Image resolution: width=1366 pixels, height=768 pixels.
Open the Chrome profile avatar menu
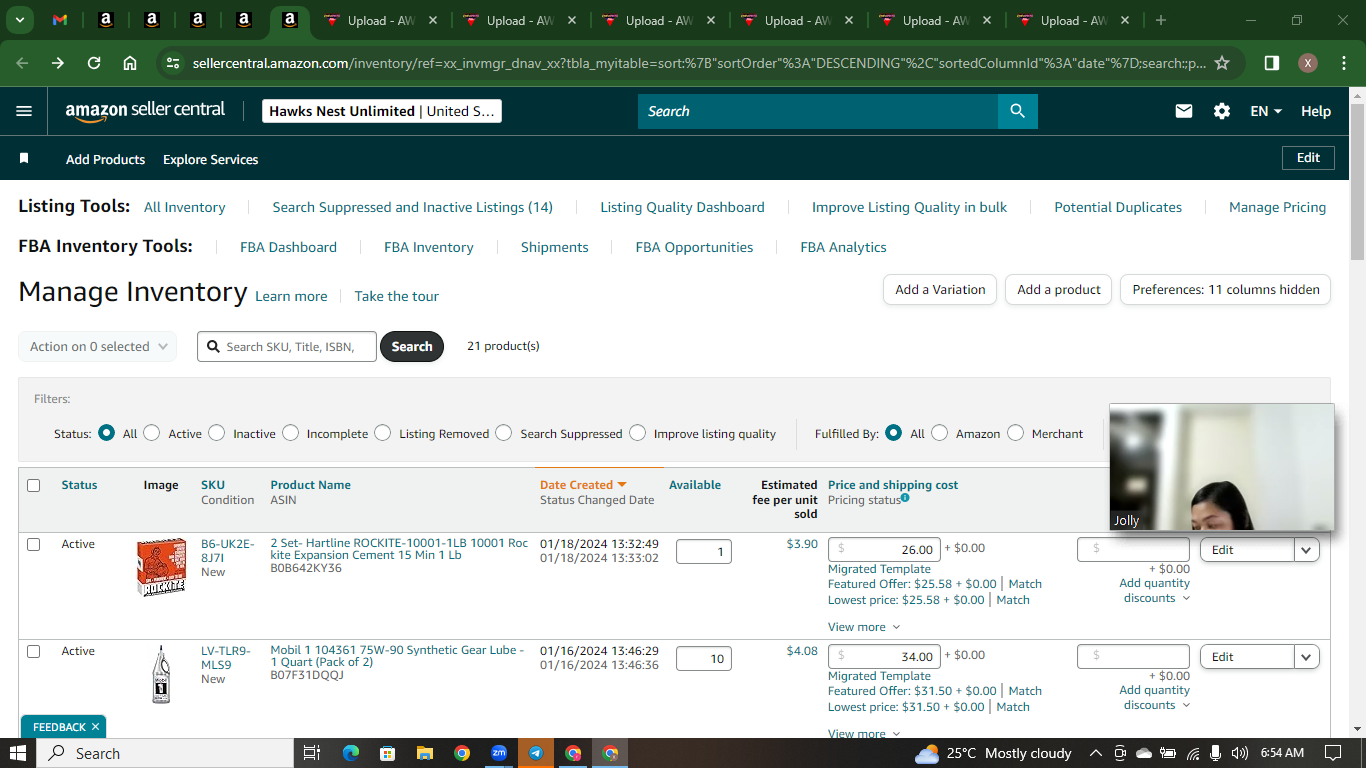tap(1308, 63)
